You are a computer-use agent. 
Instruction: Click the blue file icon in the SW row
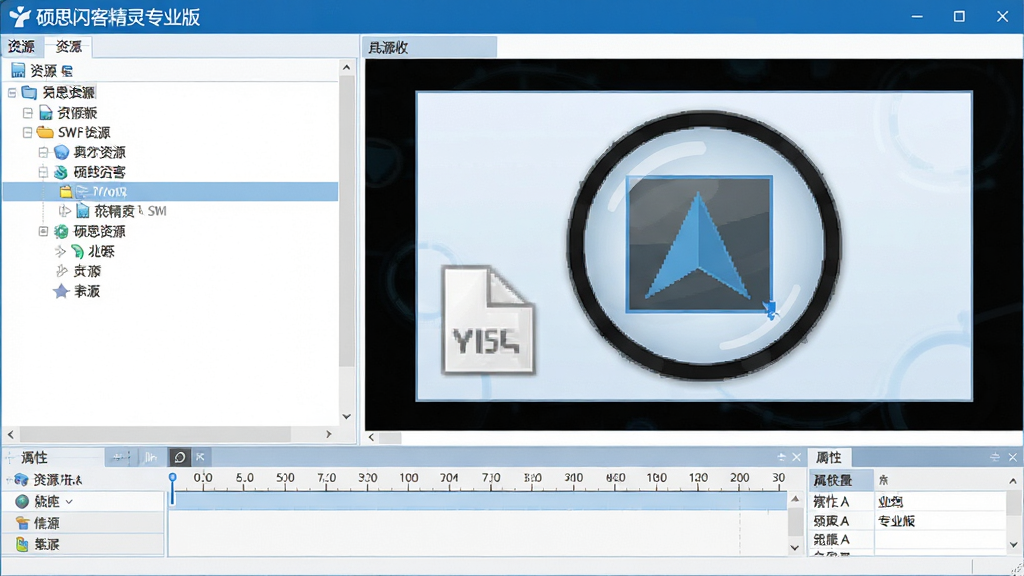82,211
